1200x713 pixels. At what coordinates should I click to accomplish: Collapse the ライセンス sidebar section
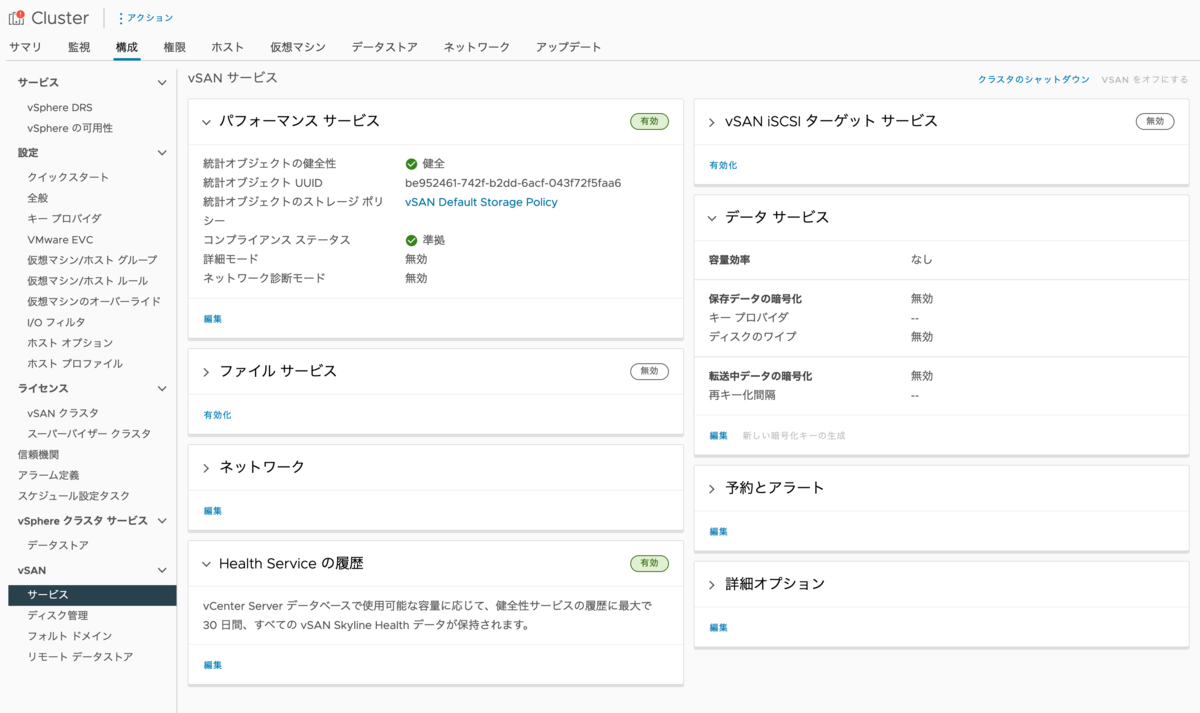162,388
